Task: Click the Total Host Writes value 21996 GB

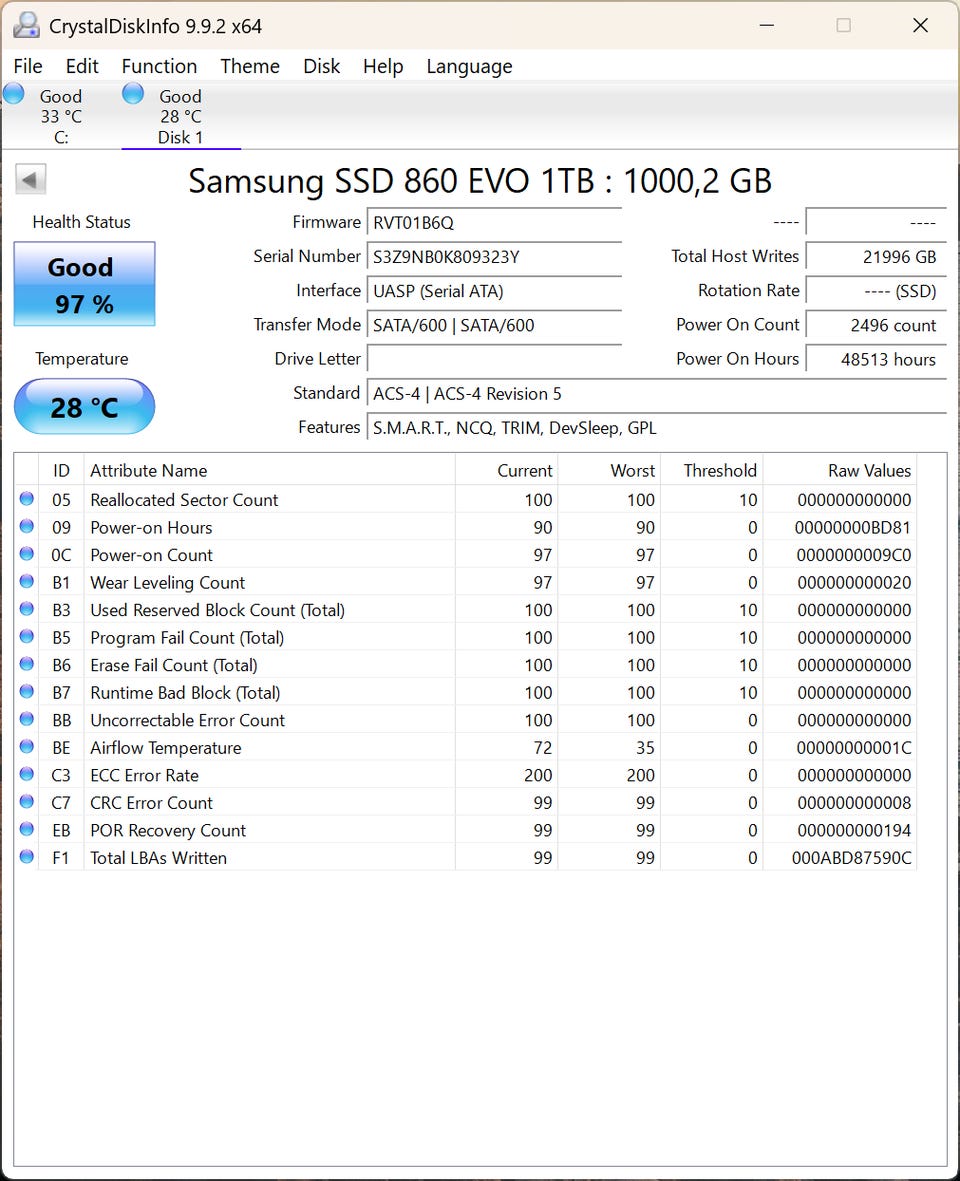Action: coord(876,257)
